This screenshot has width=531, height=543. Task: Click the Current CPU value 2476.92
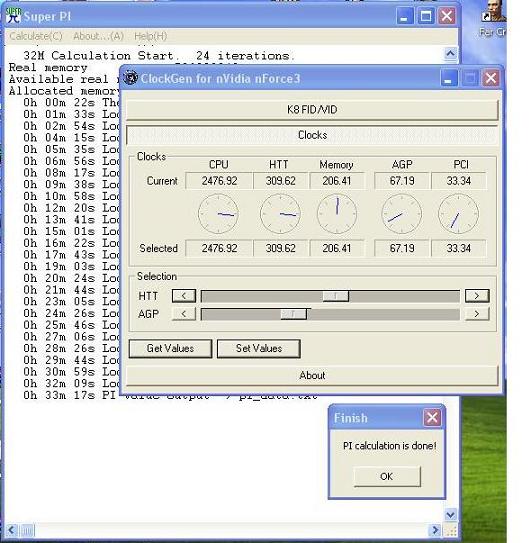click(x=219, y=181)
